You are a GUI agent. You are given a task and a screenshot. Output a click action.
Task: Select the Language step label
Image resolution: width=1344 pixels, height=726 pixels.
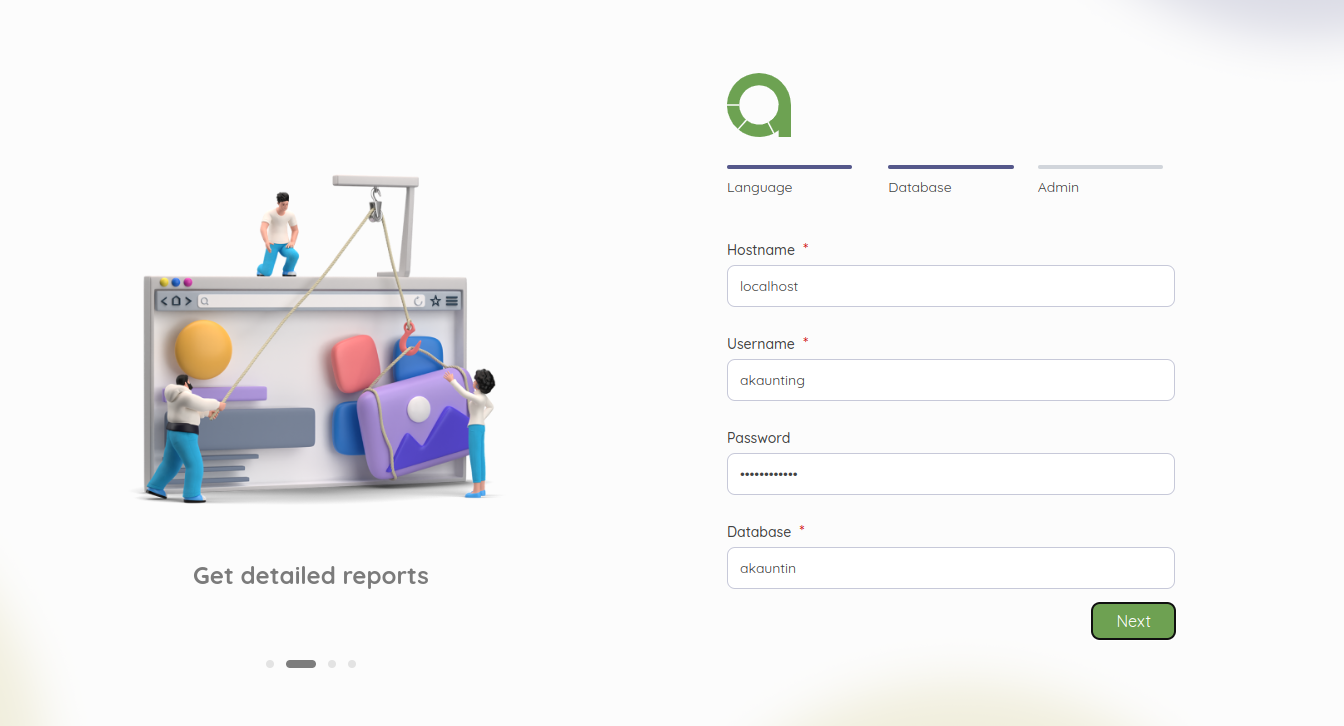[x=759, y=188]
